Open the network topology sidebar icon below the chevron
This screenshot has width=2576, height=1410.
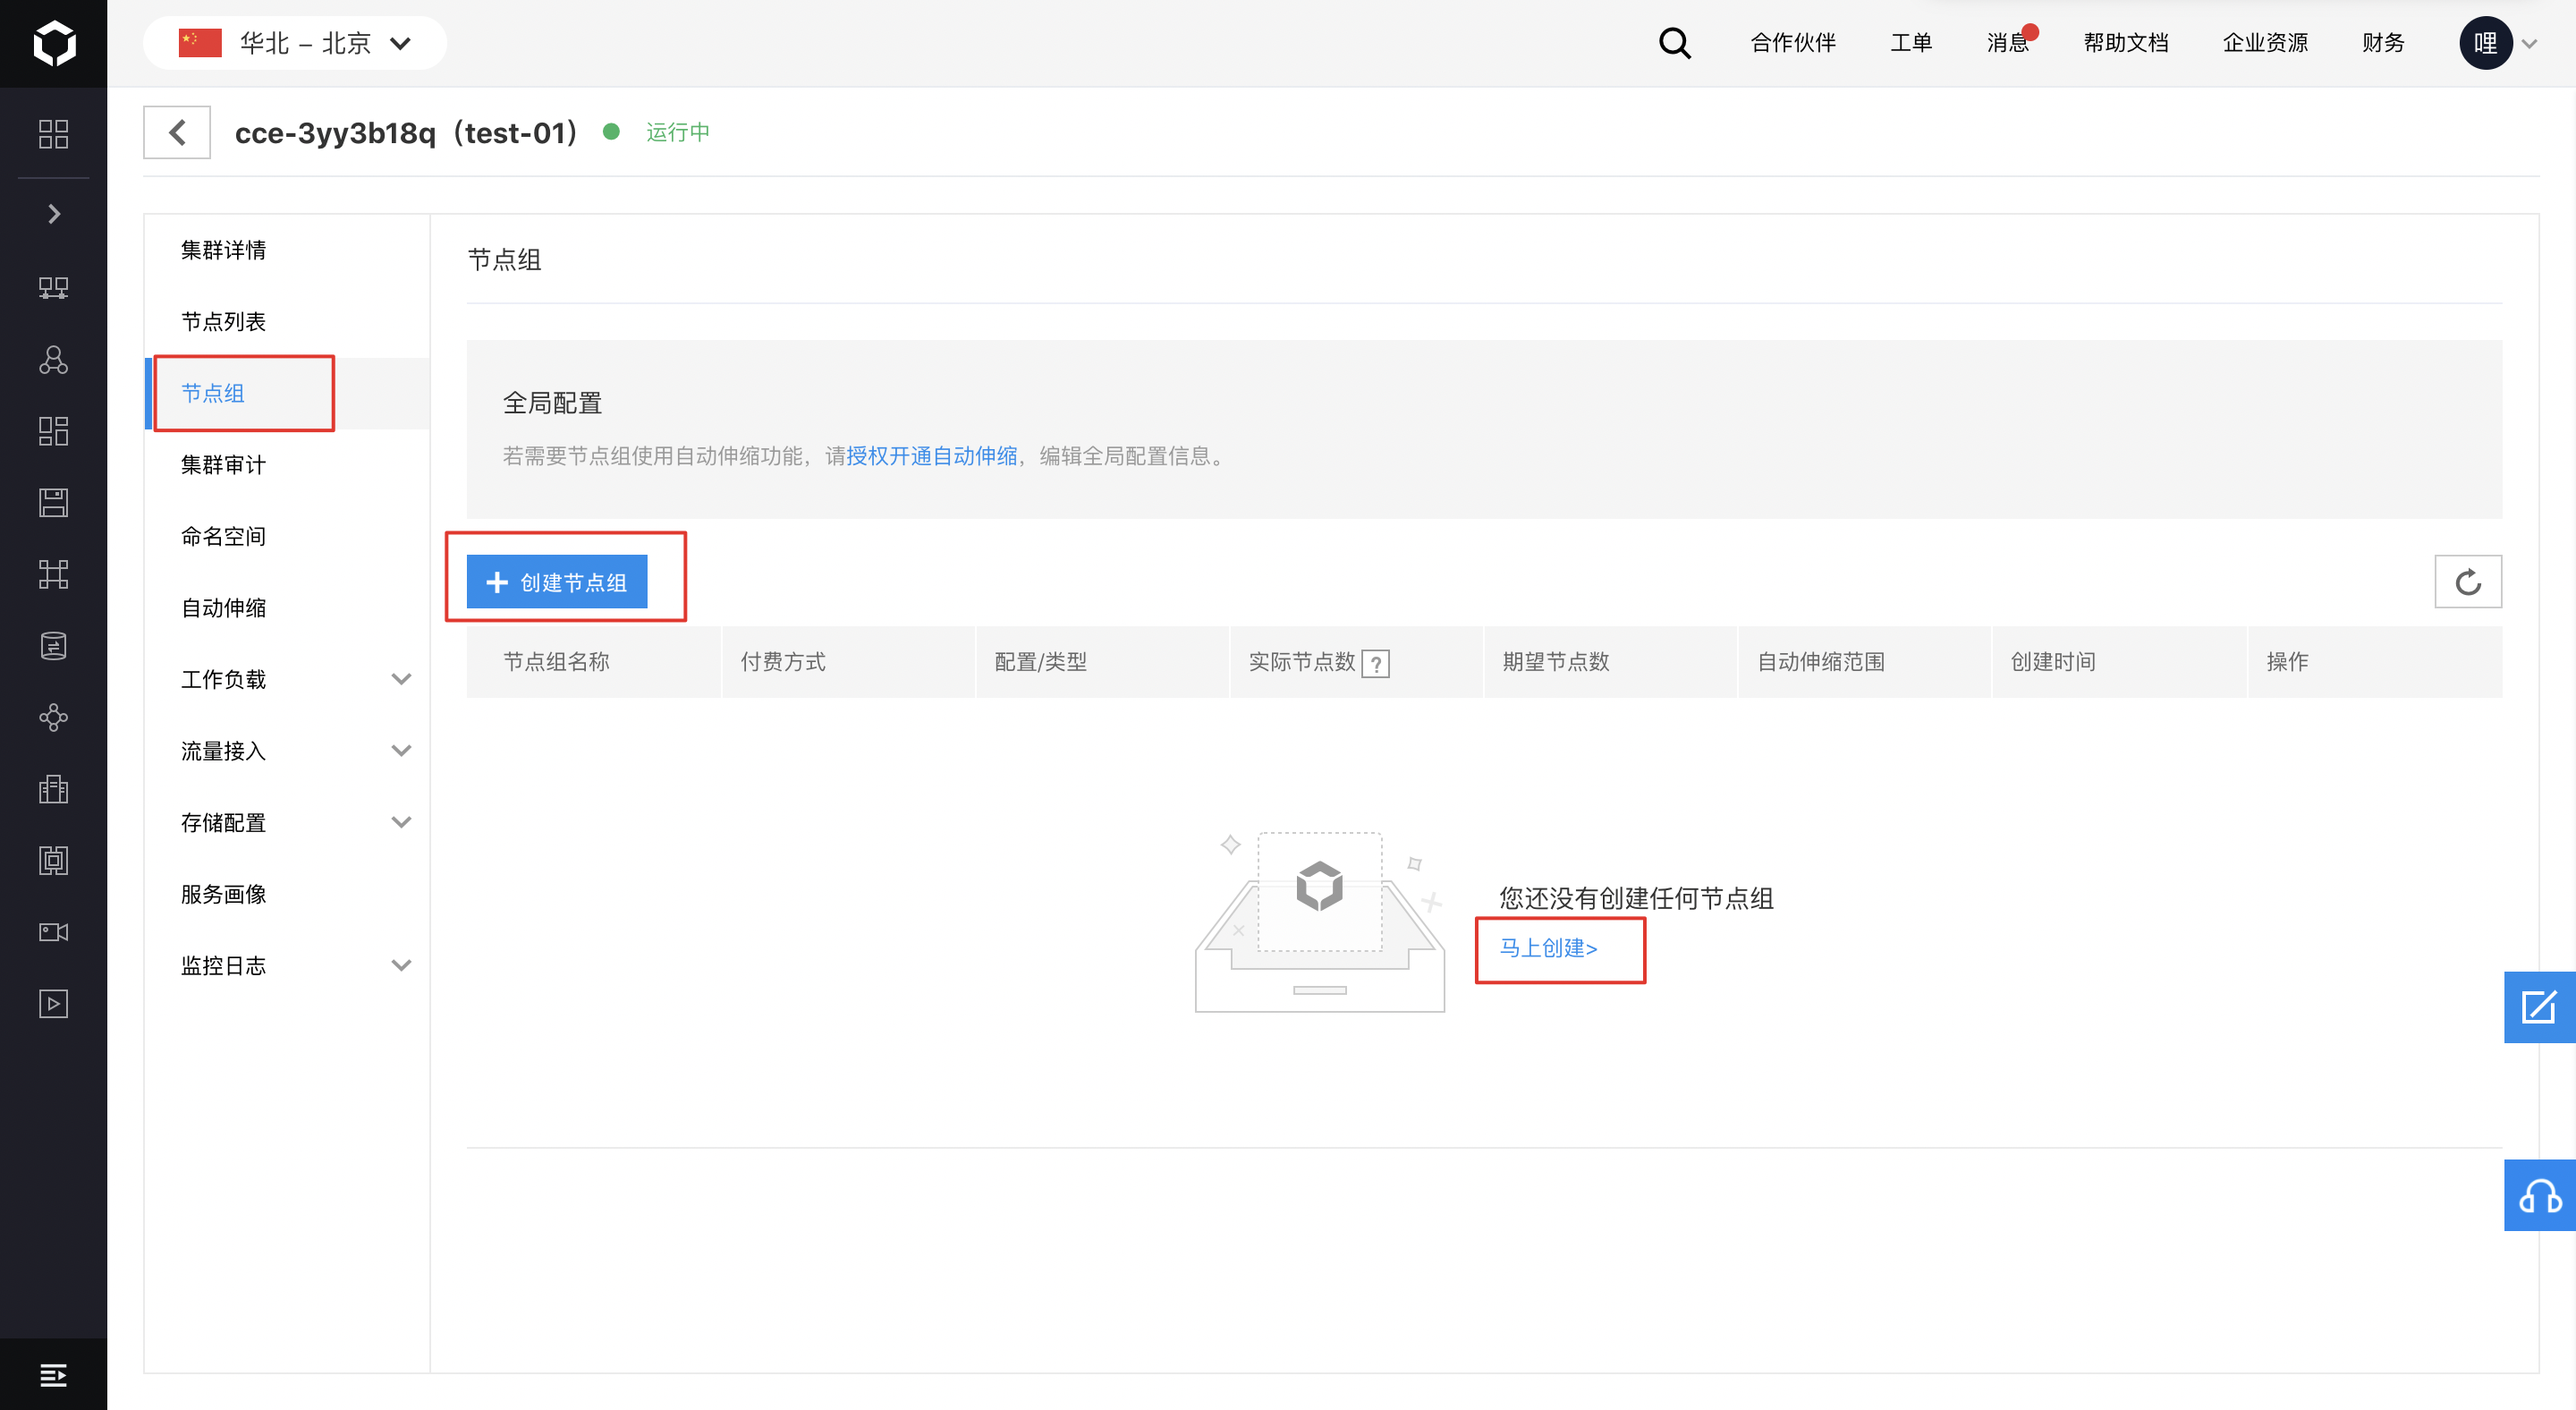[x=54, y=288]
